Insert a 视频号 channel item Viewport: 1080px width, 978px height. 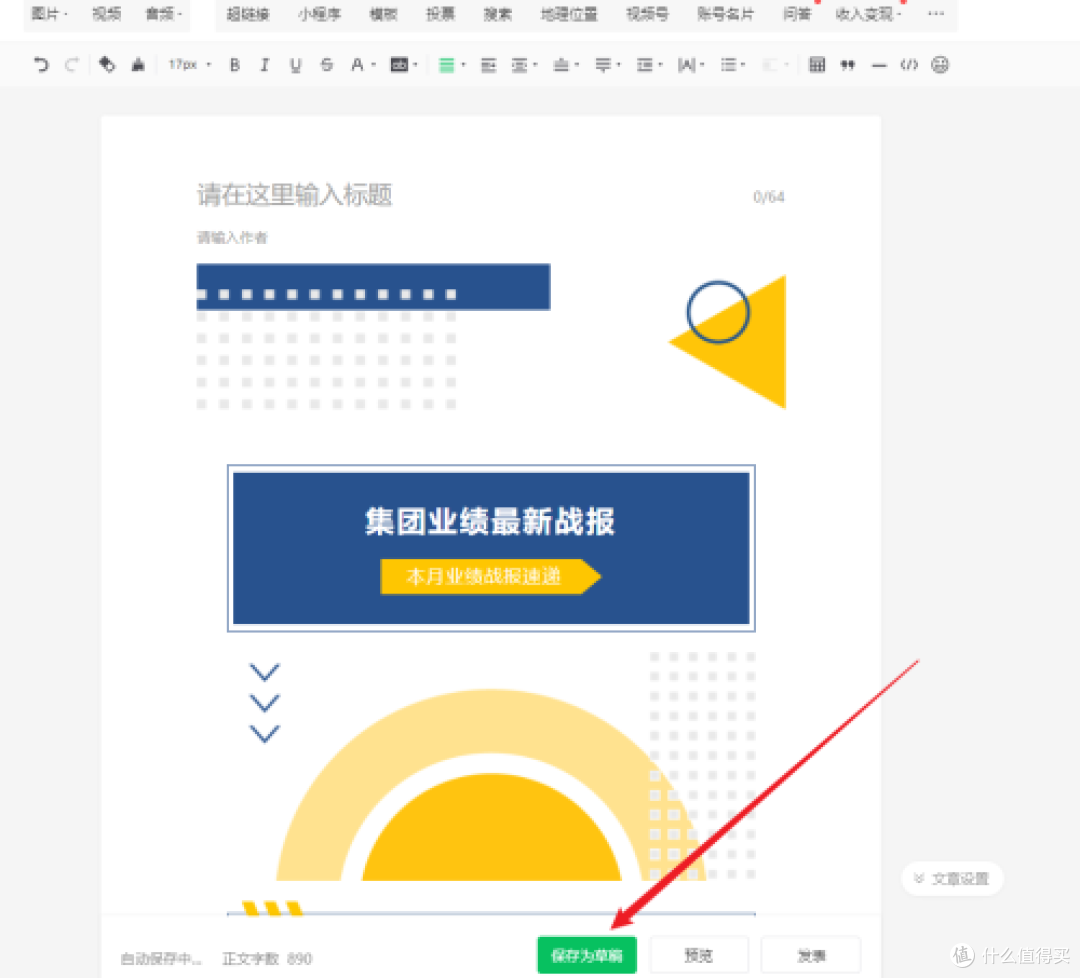pos(647,14)
